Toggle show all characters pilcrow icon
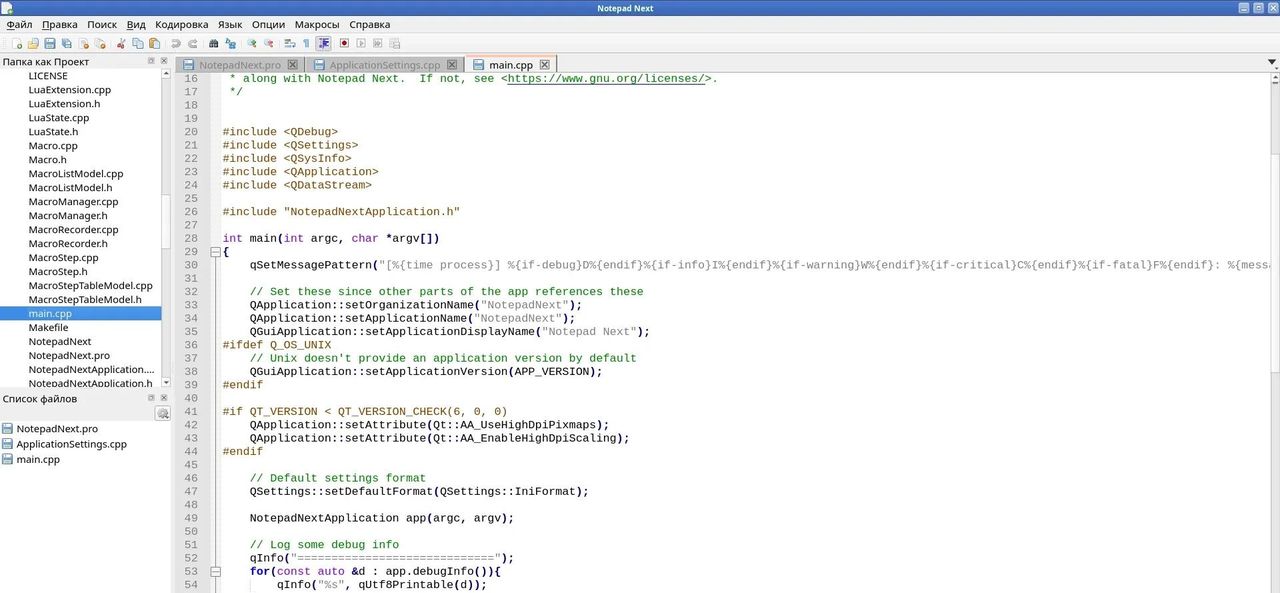Screen dimensions: 1280x593 (306, 44)
